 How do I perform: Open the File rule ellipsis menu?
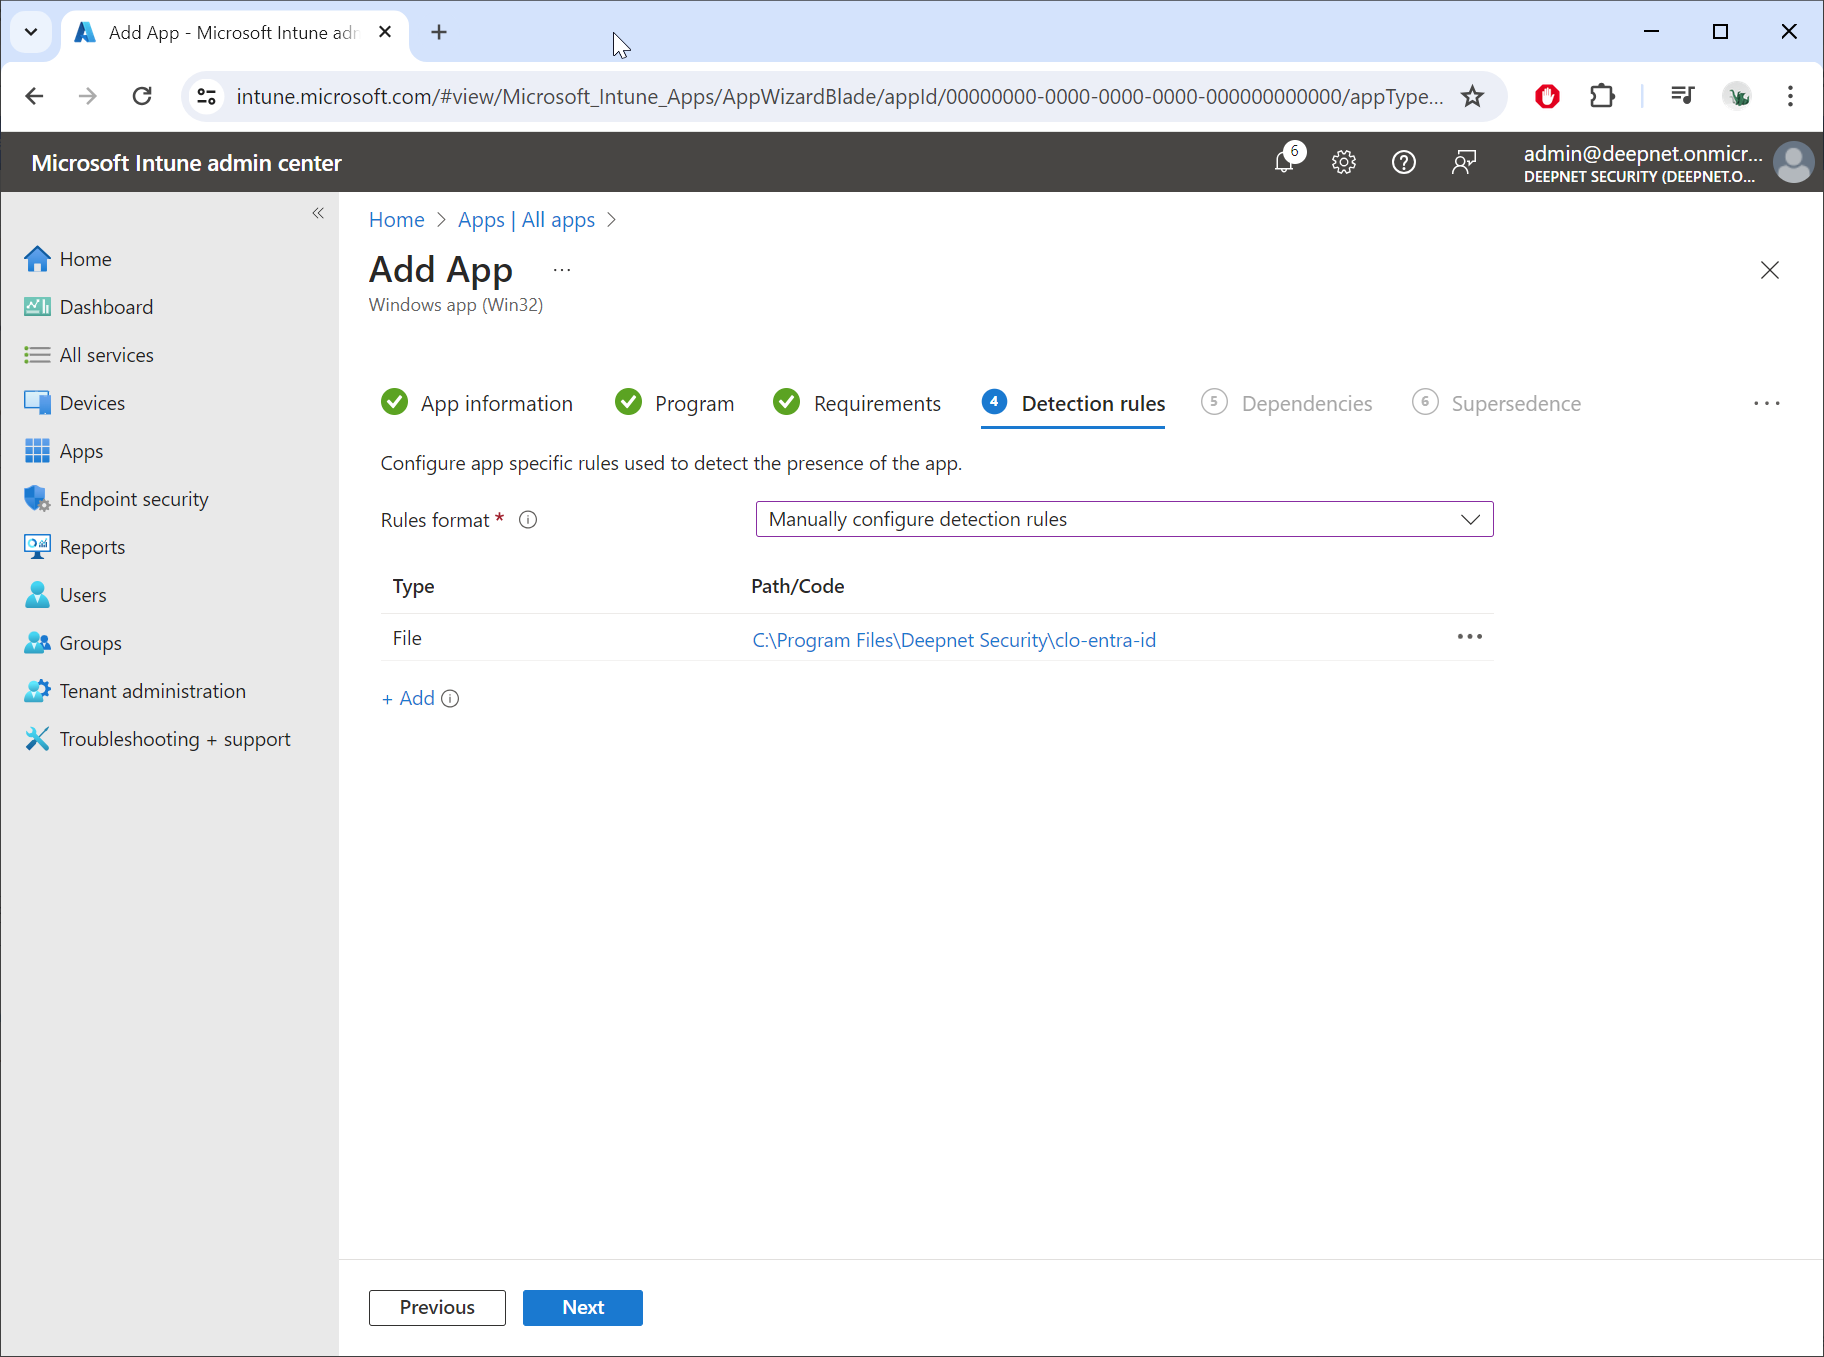[1469, 637]
